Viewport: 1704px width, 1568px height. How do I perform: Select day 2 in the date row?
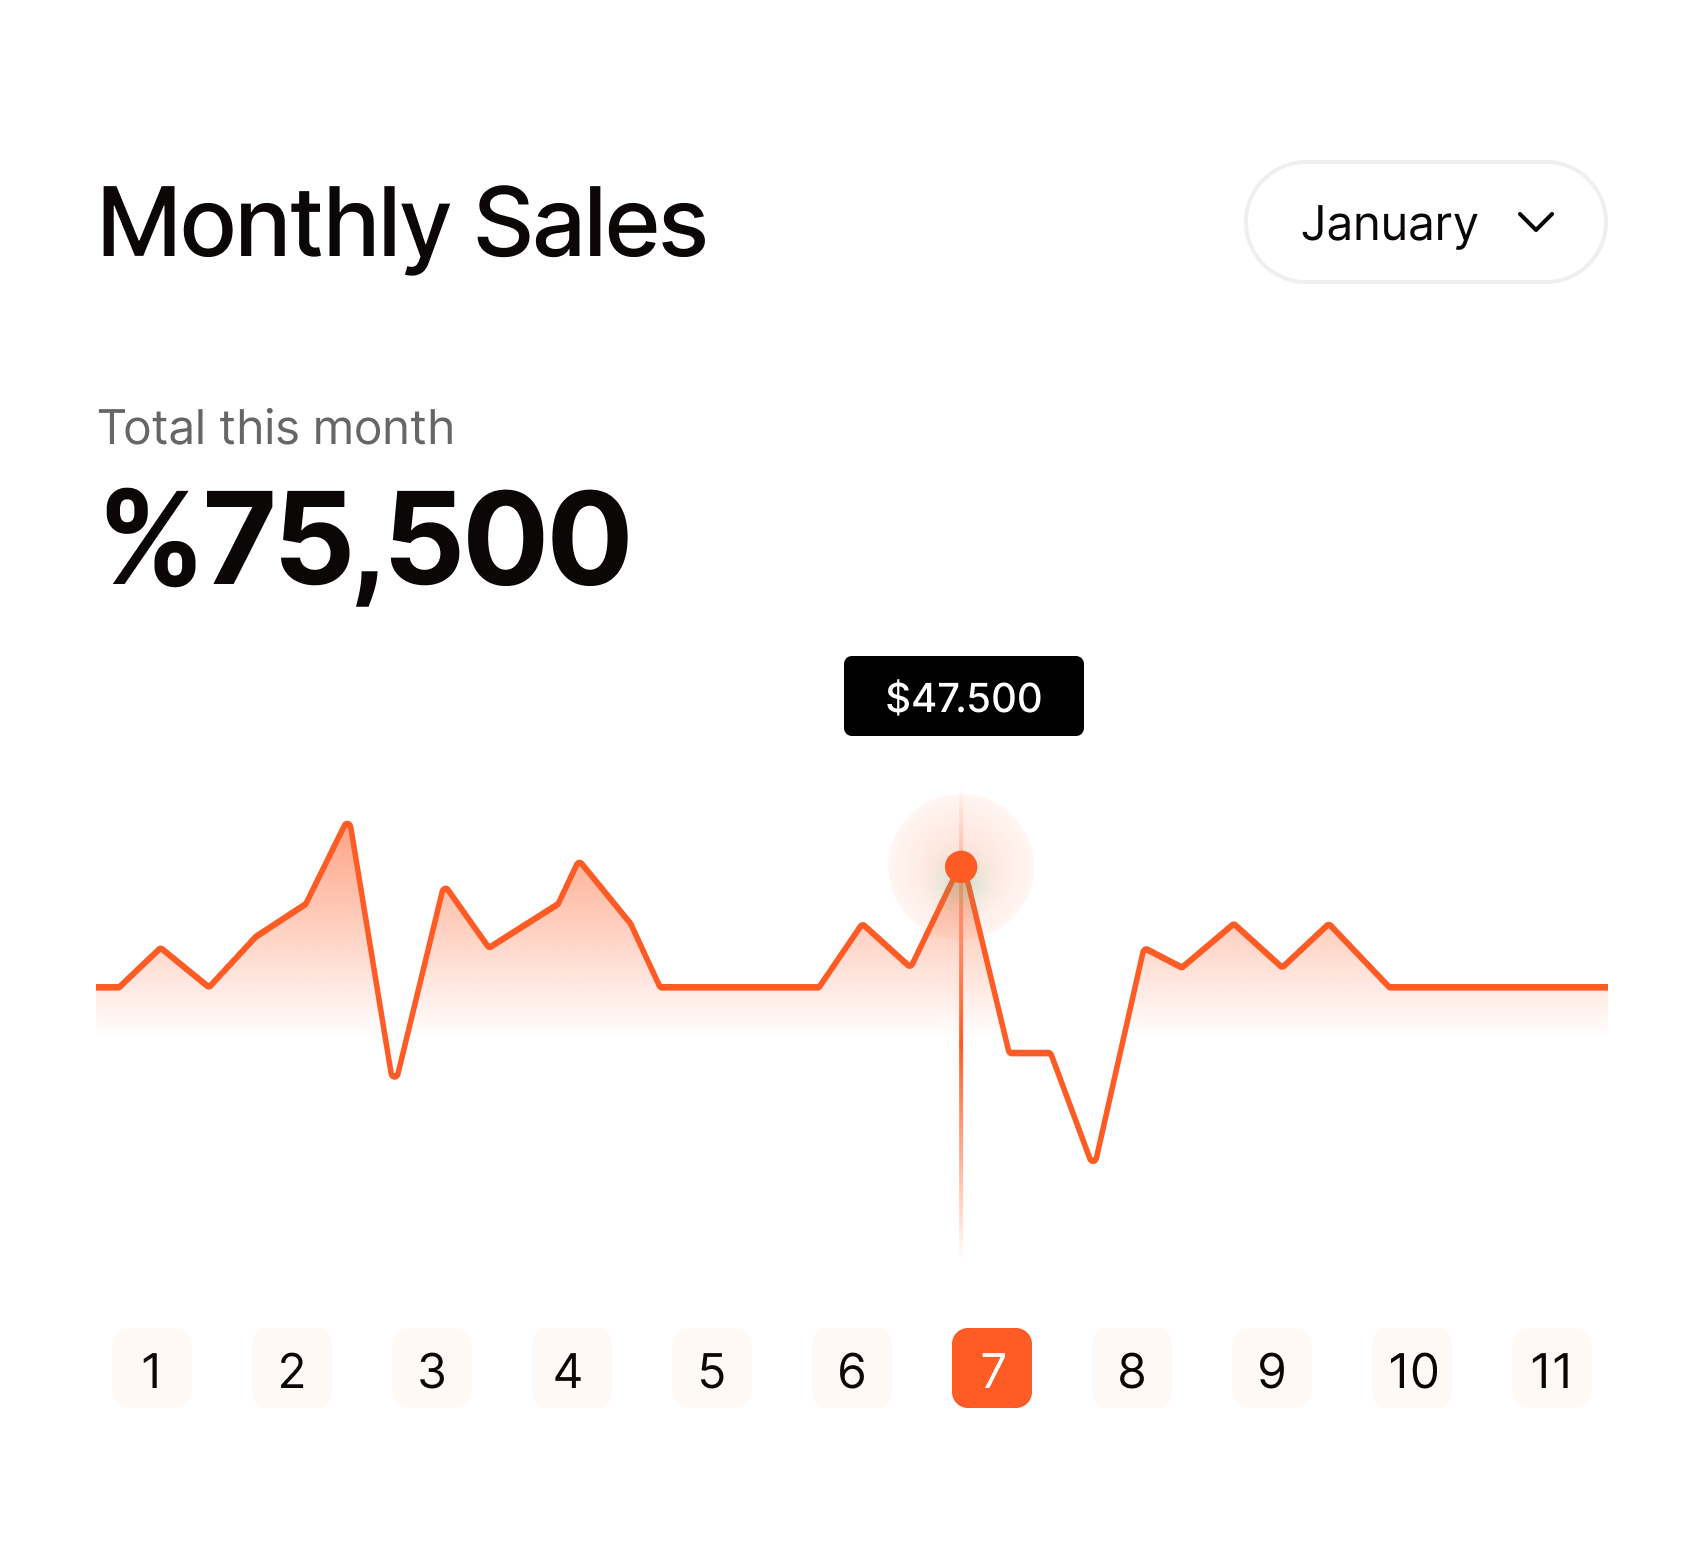pyautogui.click(x=292, y=1368)
